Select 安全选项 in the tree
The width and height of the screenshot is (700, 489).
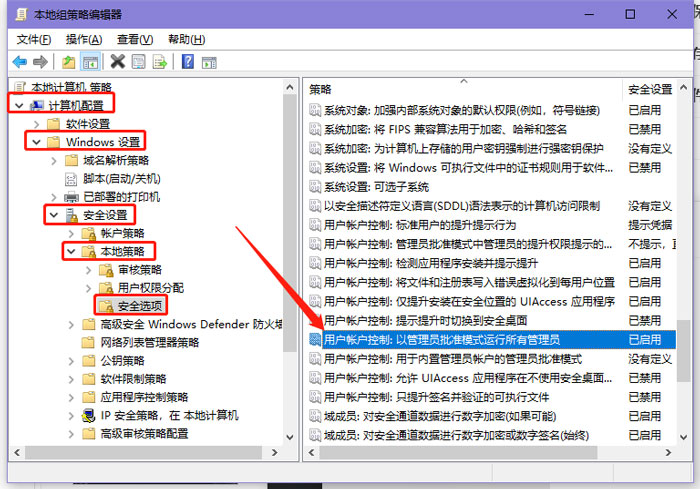coord(140,306)
